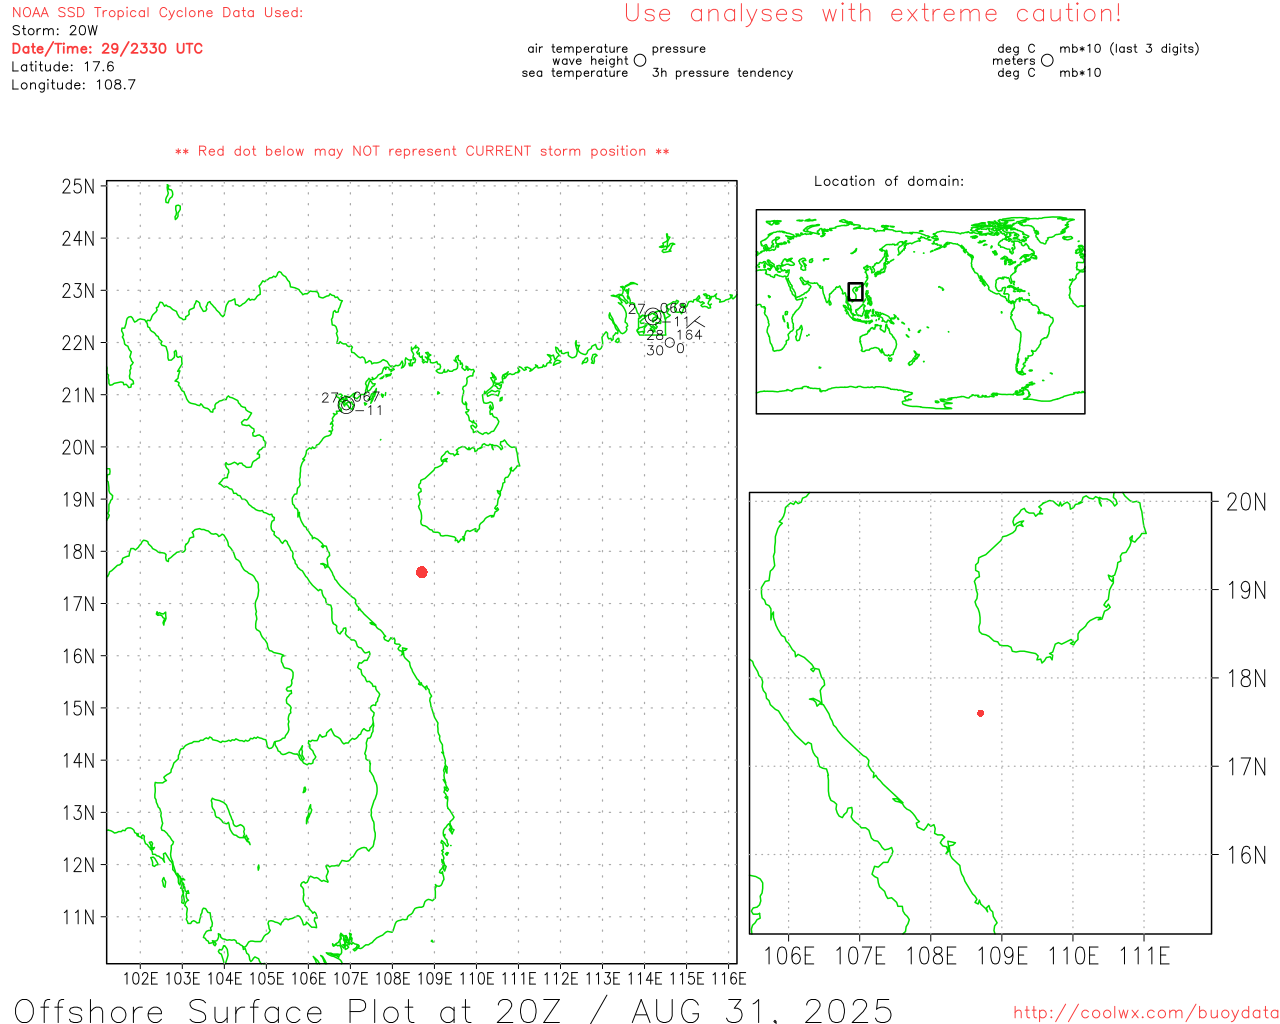The image size is (1280, 1024).
Task: Click the 'Longitude: 108.7' value
Action: click(x=73, y=85)
